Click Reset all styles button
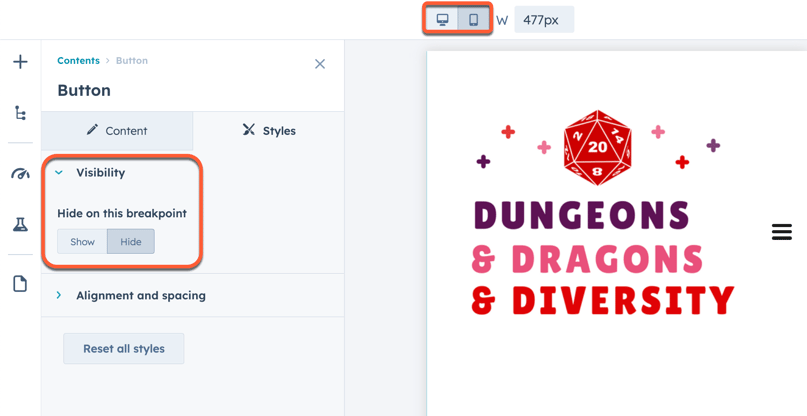 [124, 349]
